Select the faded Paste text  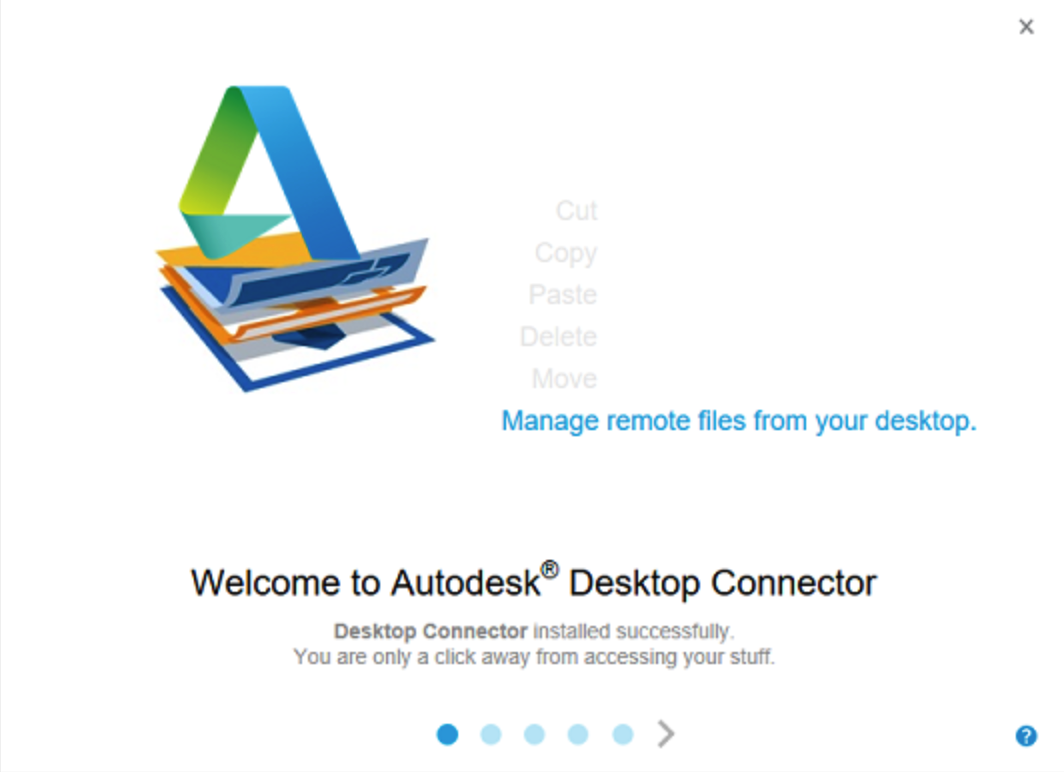563,294
